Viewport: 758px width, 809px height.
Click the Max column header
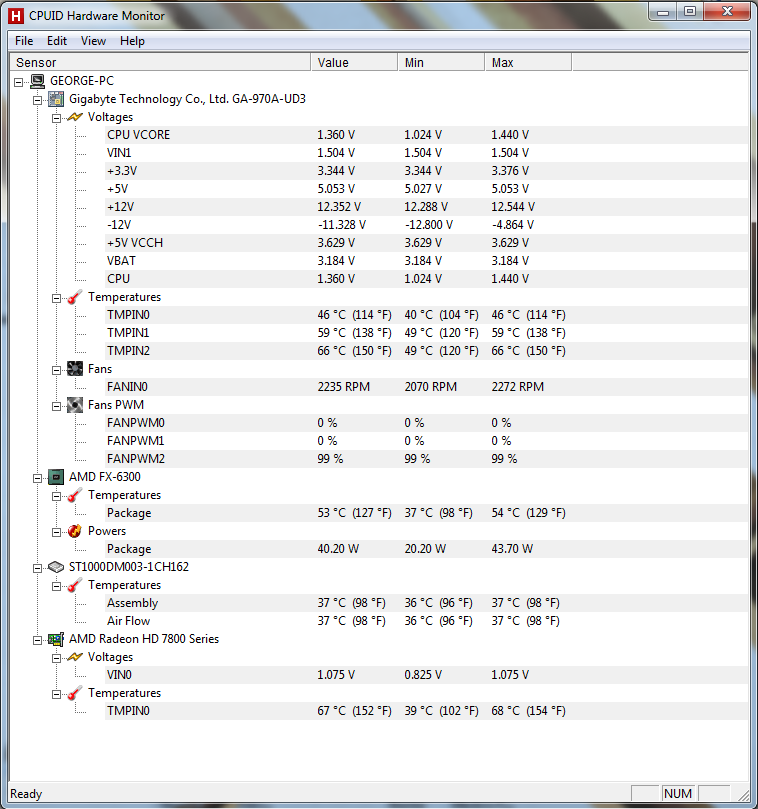coord(528,62)
